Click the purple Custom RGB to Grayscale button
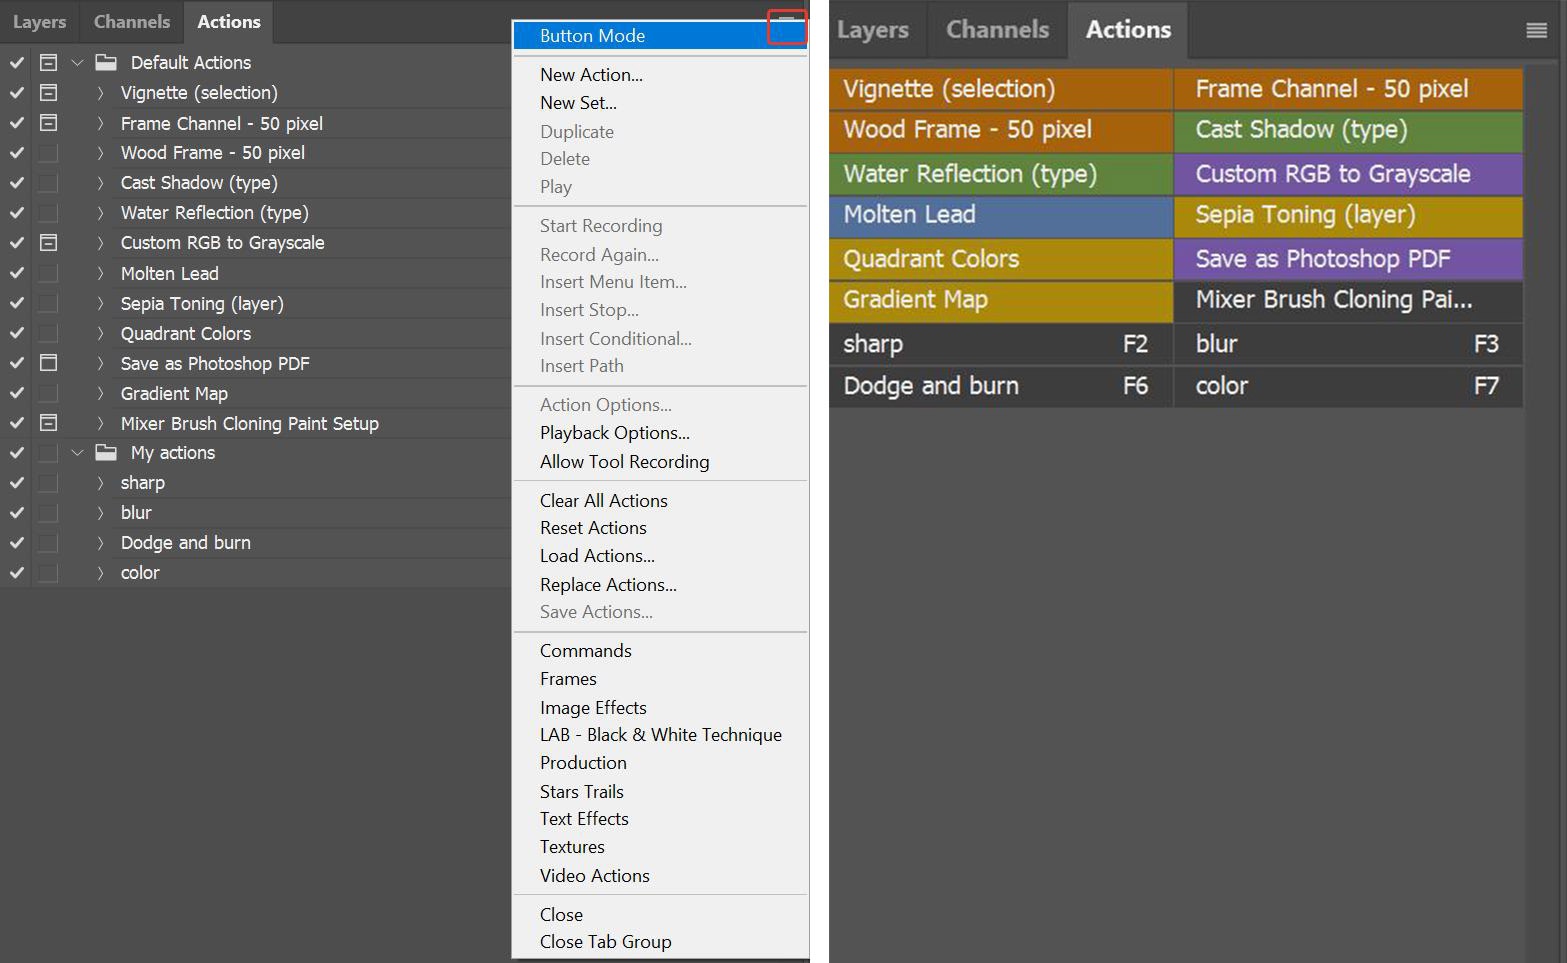The width and height of the screenshot is (1567, 963). [x=1347, y=174]
